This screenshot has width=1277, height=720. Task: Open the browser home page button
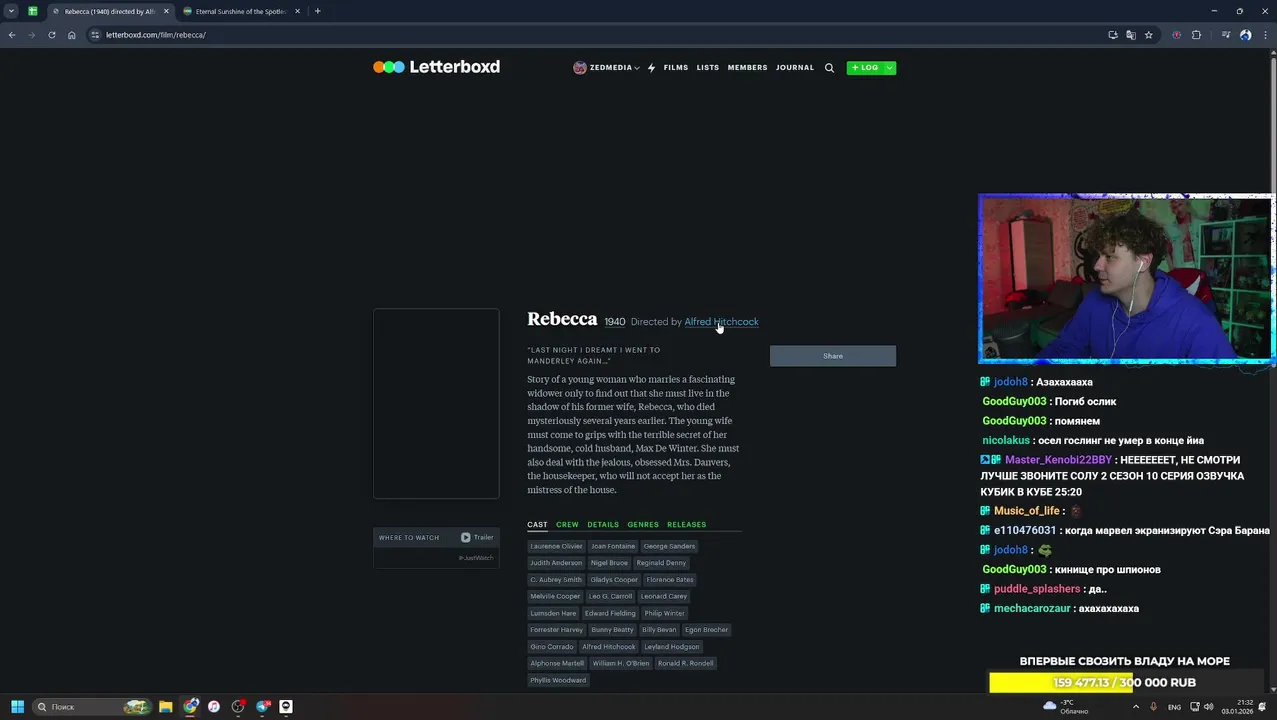point(72,35)
